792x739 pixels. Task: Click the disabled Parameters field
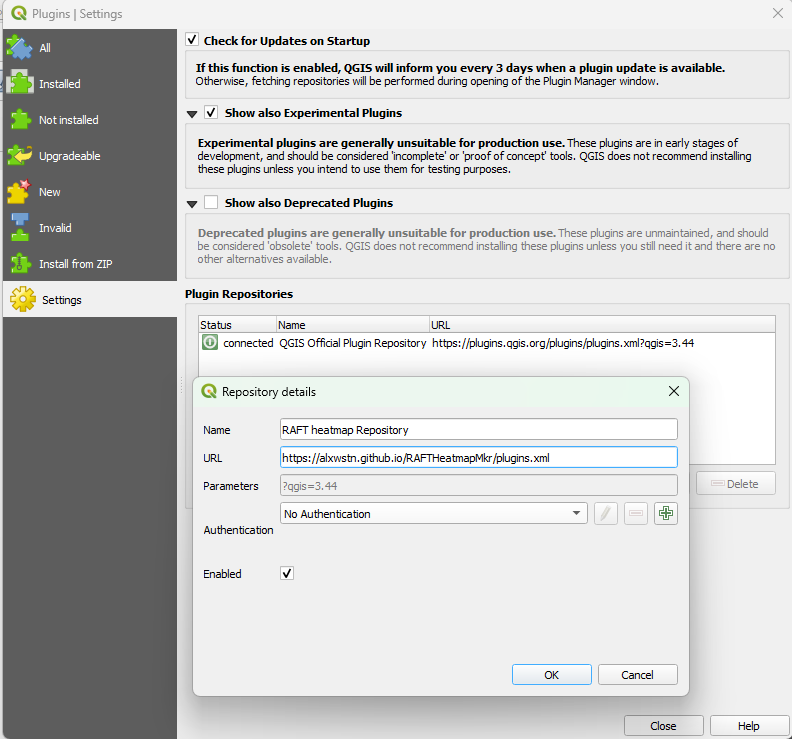pos(479,485)
